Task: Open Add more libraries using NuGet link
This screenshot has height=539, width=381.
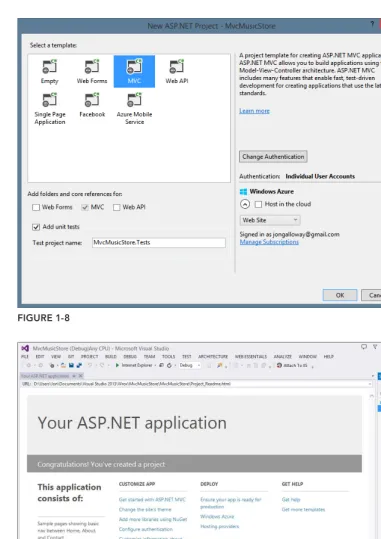Action: pyautogui.click(x=153, y=519)
